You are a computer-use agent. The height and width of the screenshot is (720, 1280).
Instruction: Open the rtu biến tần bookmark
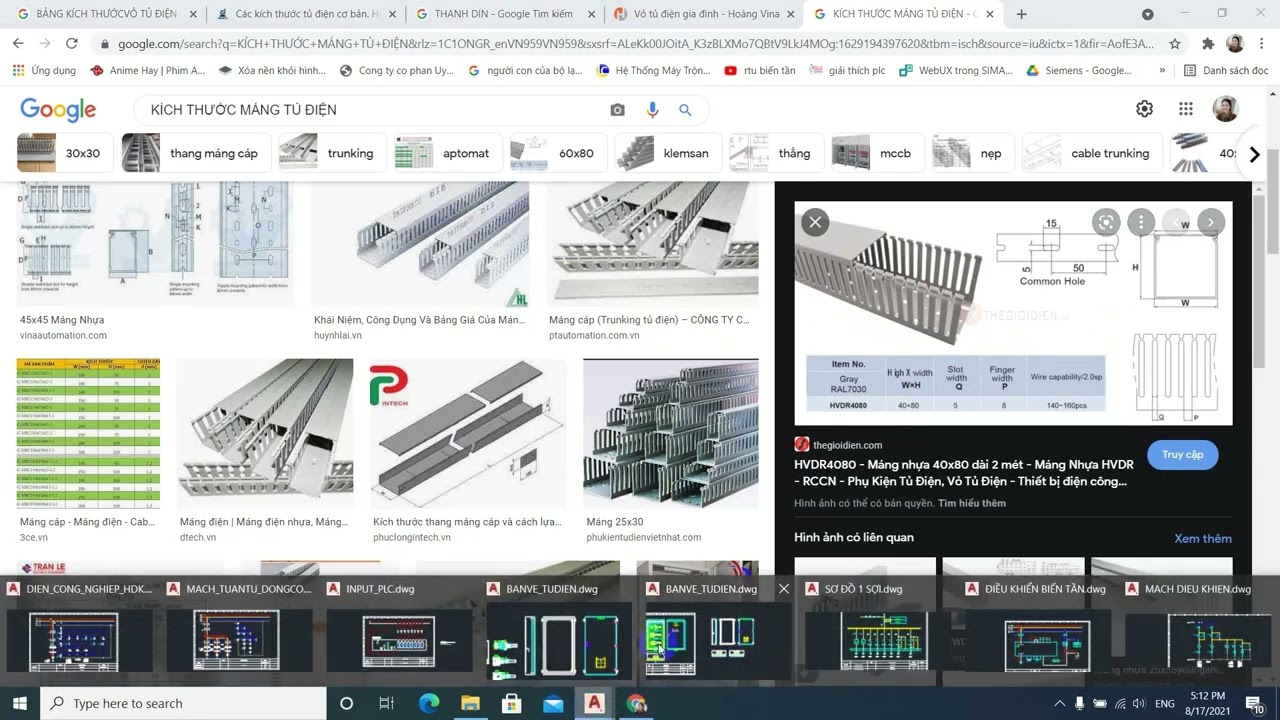click(x=760, y=71)
